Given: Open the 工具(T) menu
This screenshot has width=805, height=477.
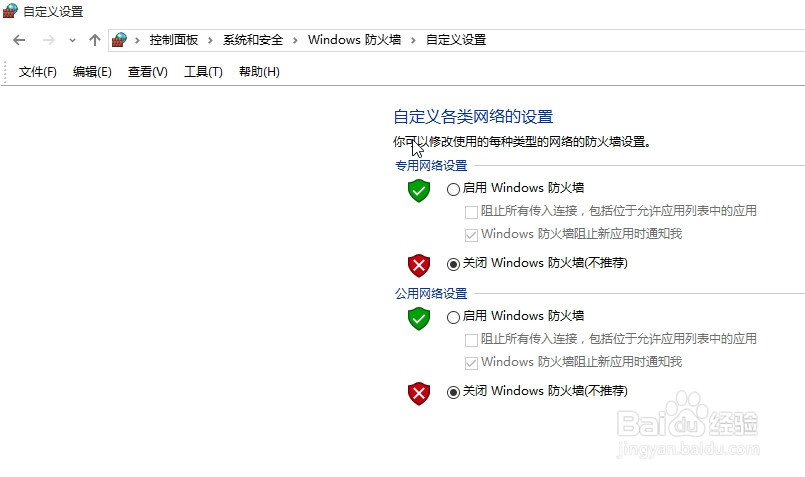Looking at the screenshot, I should [x=203, y=72].
